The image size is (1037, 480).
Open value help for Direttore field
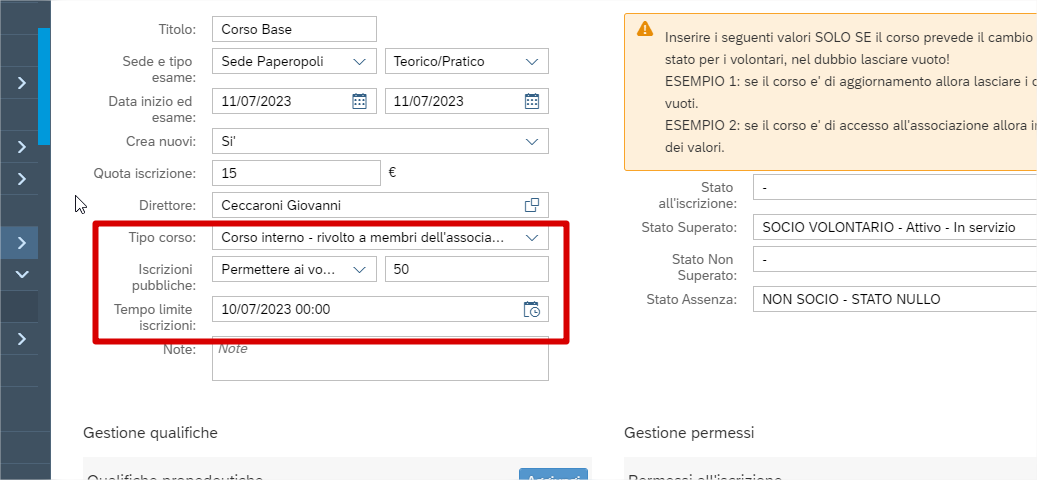click(532, 205)
